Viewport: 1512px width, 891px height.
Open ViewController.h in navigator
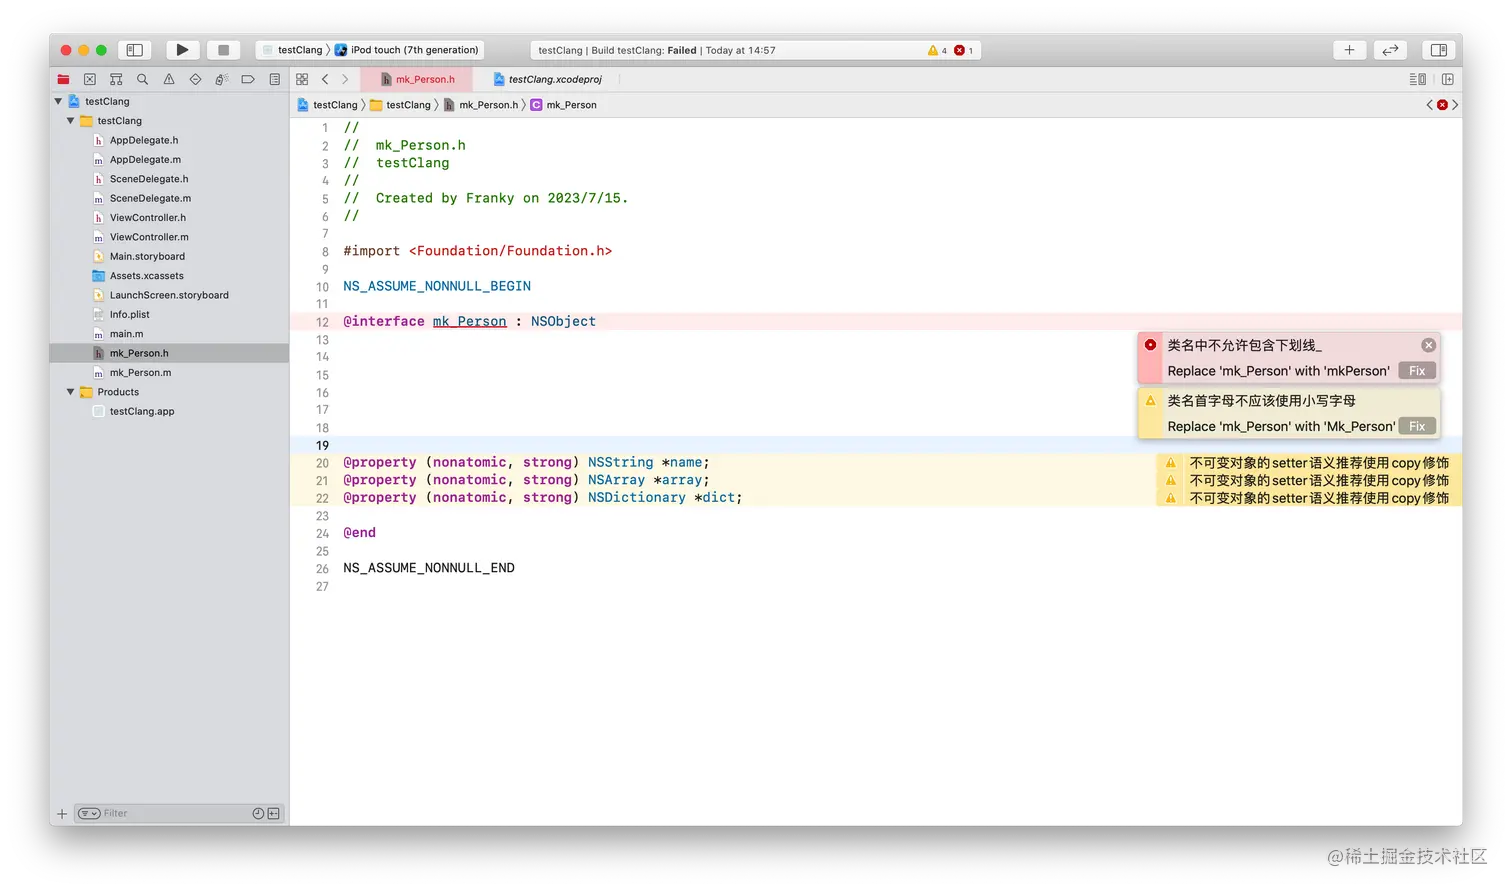click(148, 218)
